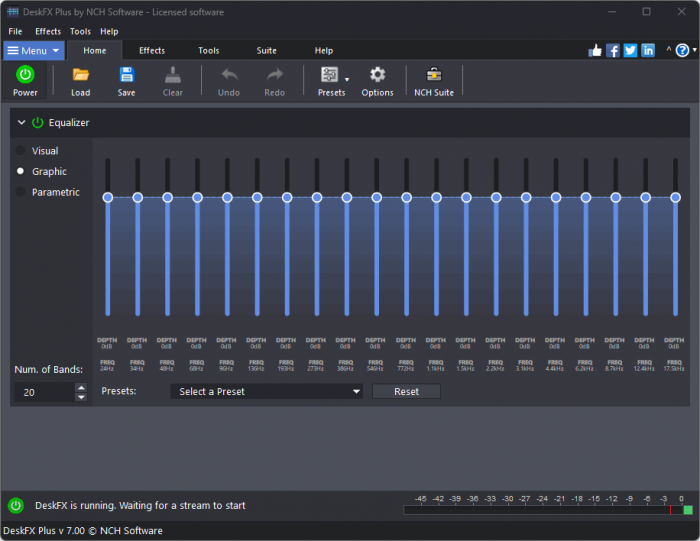Image resolution: width=700 pixels, height=541 pixels.
Task: Open the Tools menu in menu bar
Action: point(80,31)
